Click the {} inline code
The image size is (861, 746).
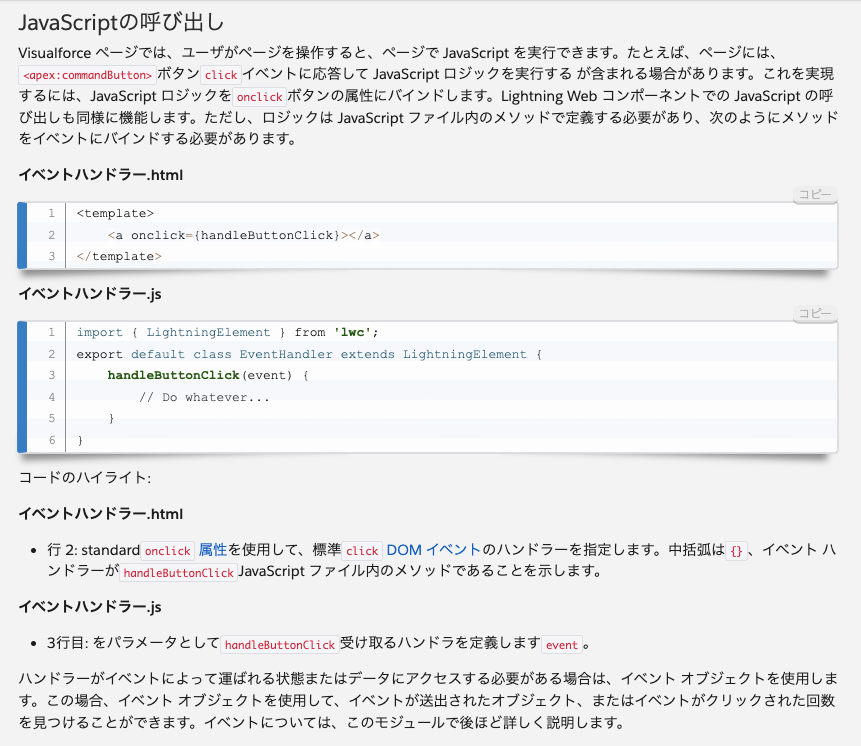point(736,551)
